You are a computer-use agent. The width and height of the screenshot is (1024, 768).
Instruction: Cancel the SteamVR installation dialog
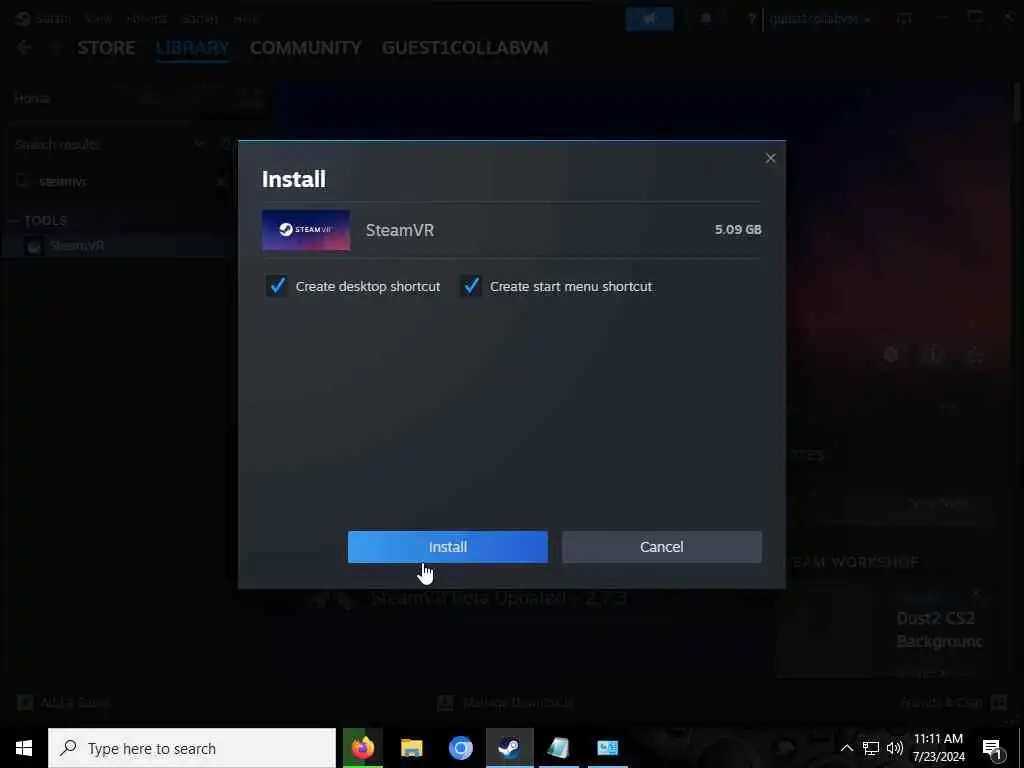click(x=662, y=547)
